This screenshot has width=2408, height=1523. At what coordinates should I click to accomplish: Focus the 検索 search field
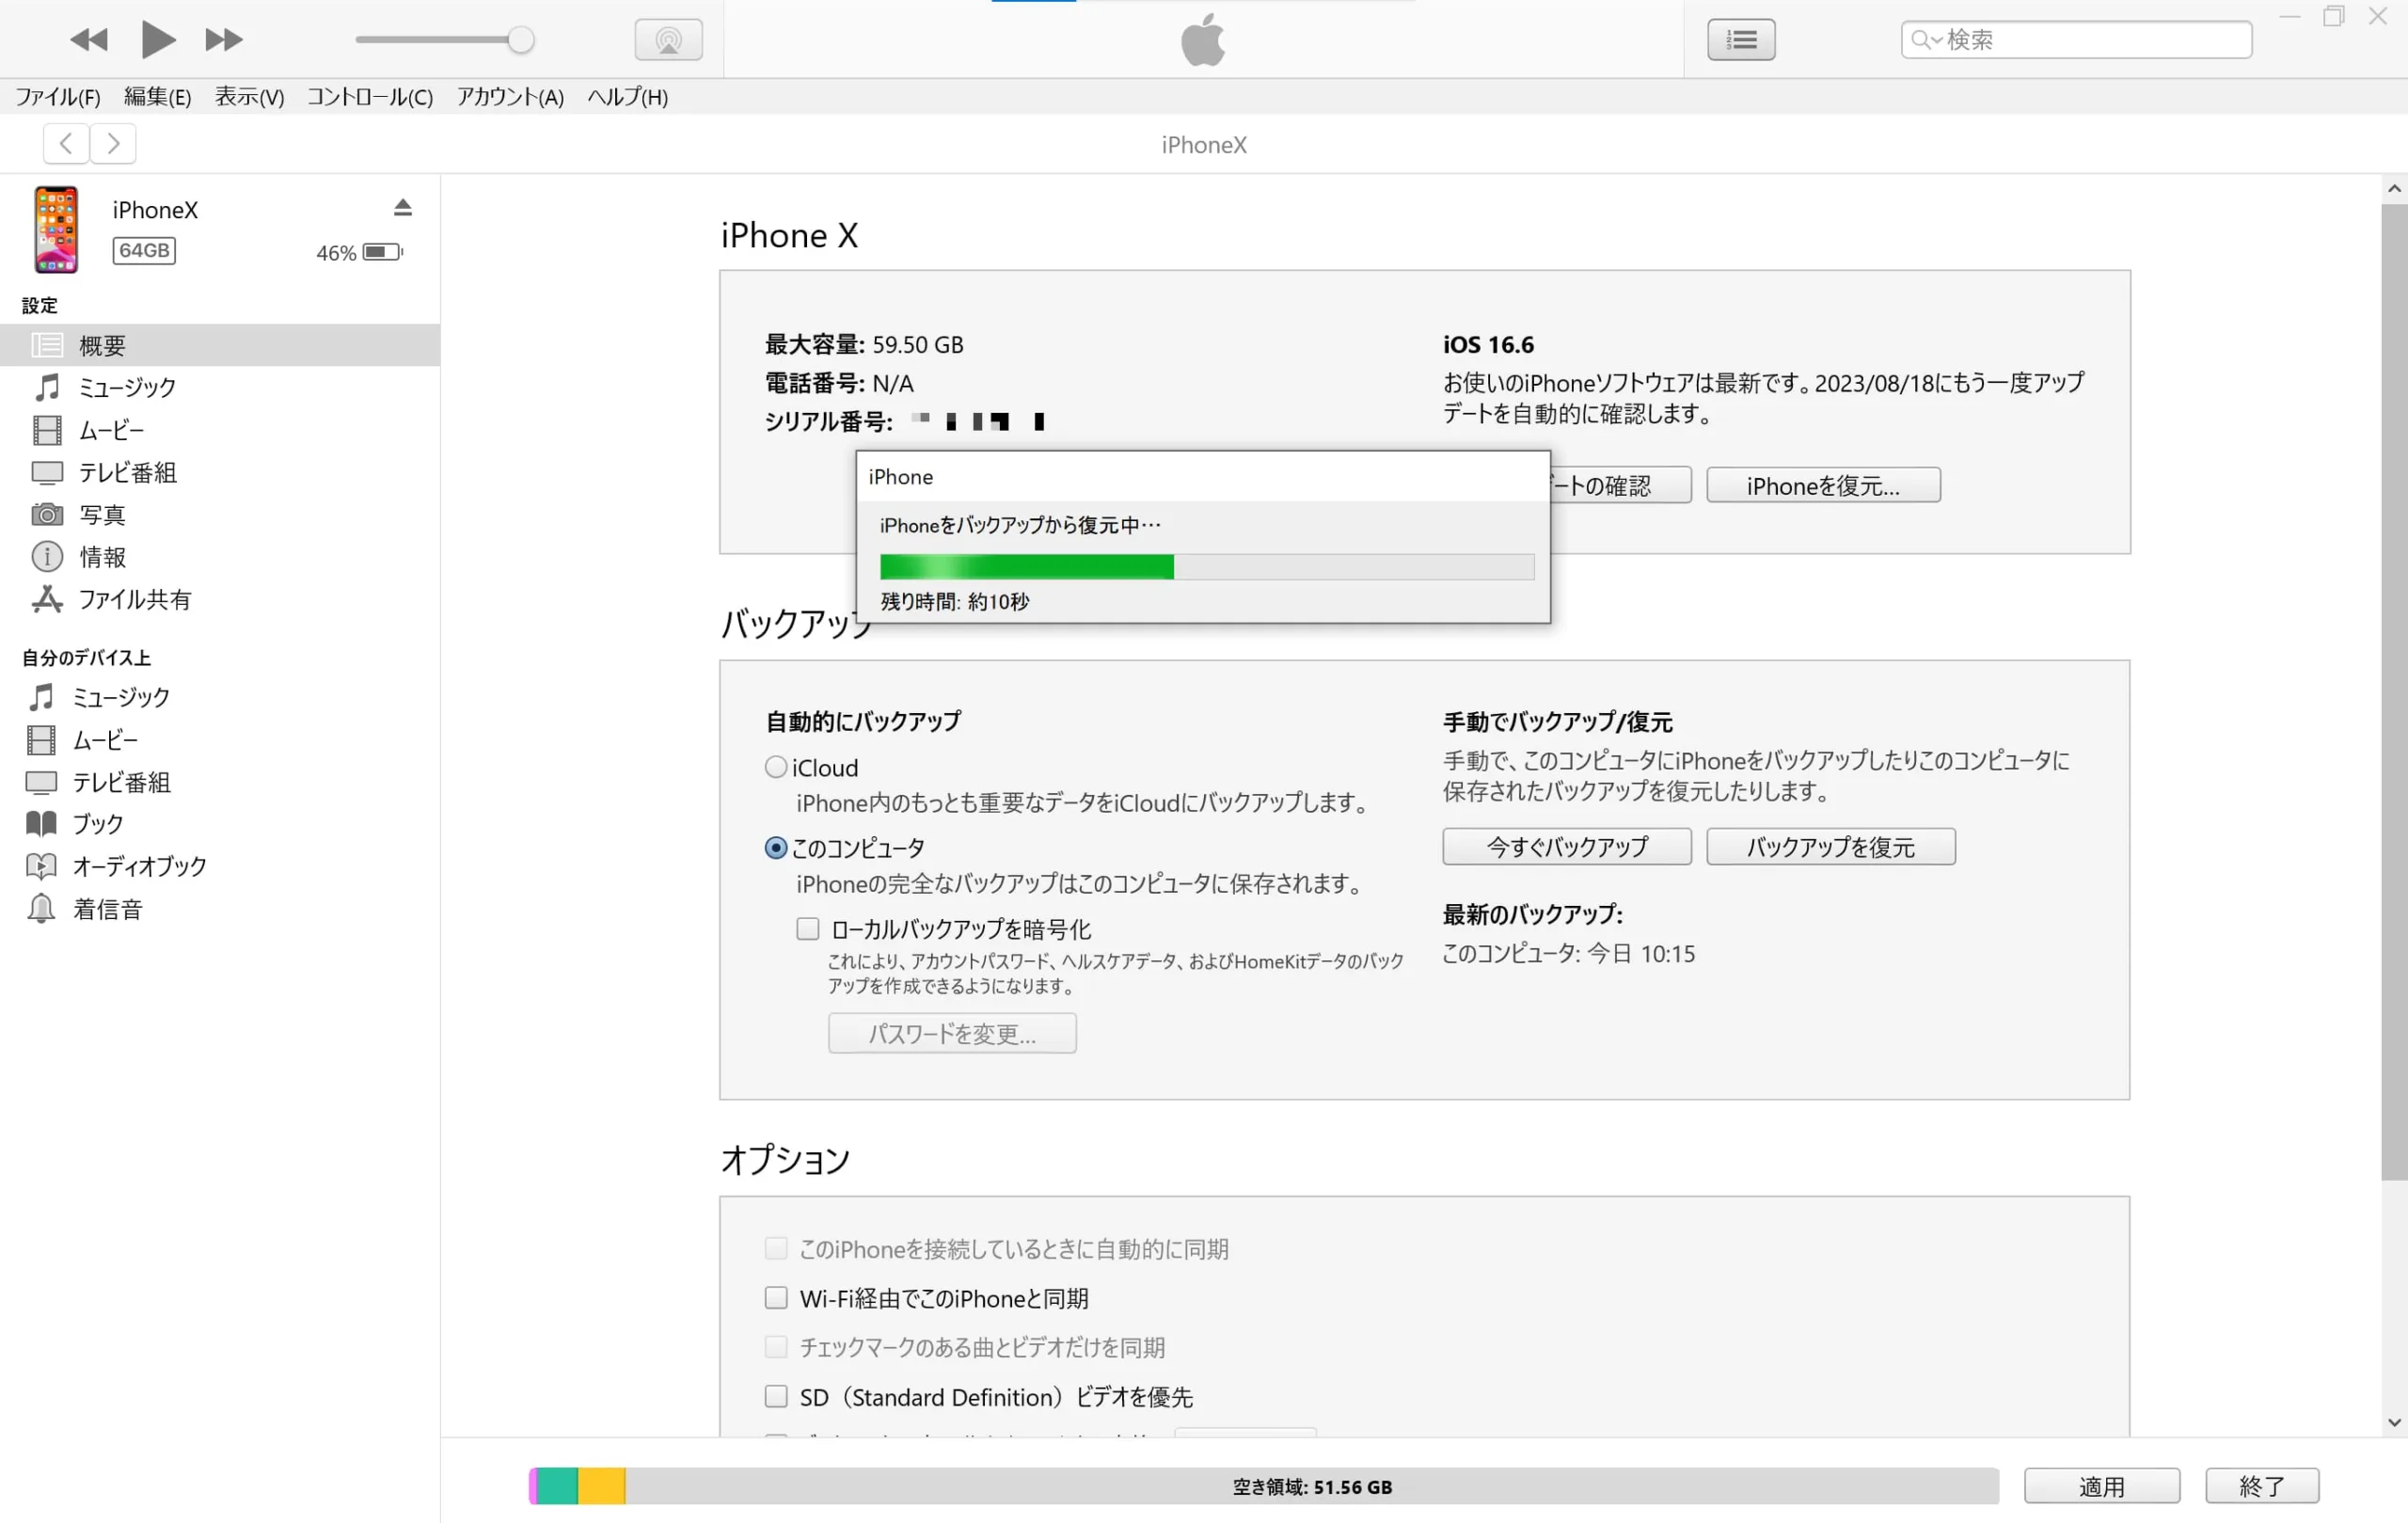pyautogui.click(x=2076, y=40)
